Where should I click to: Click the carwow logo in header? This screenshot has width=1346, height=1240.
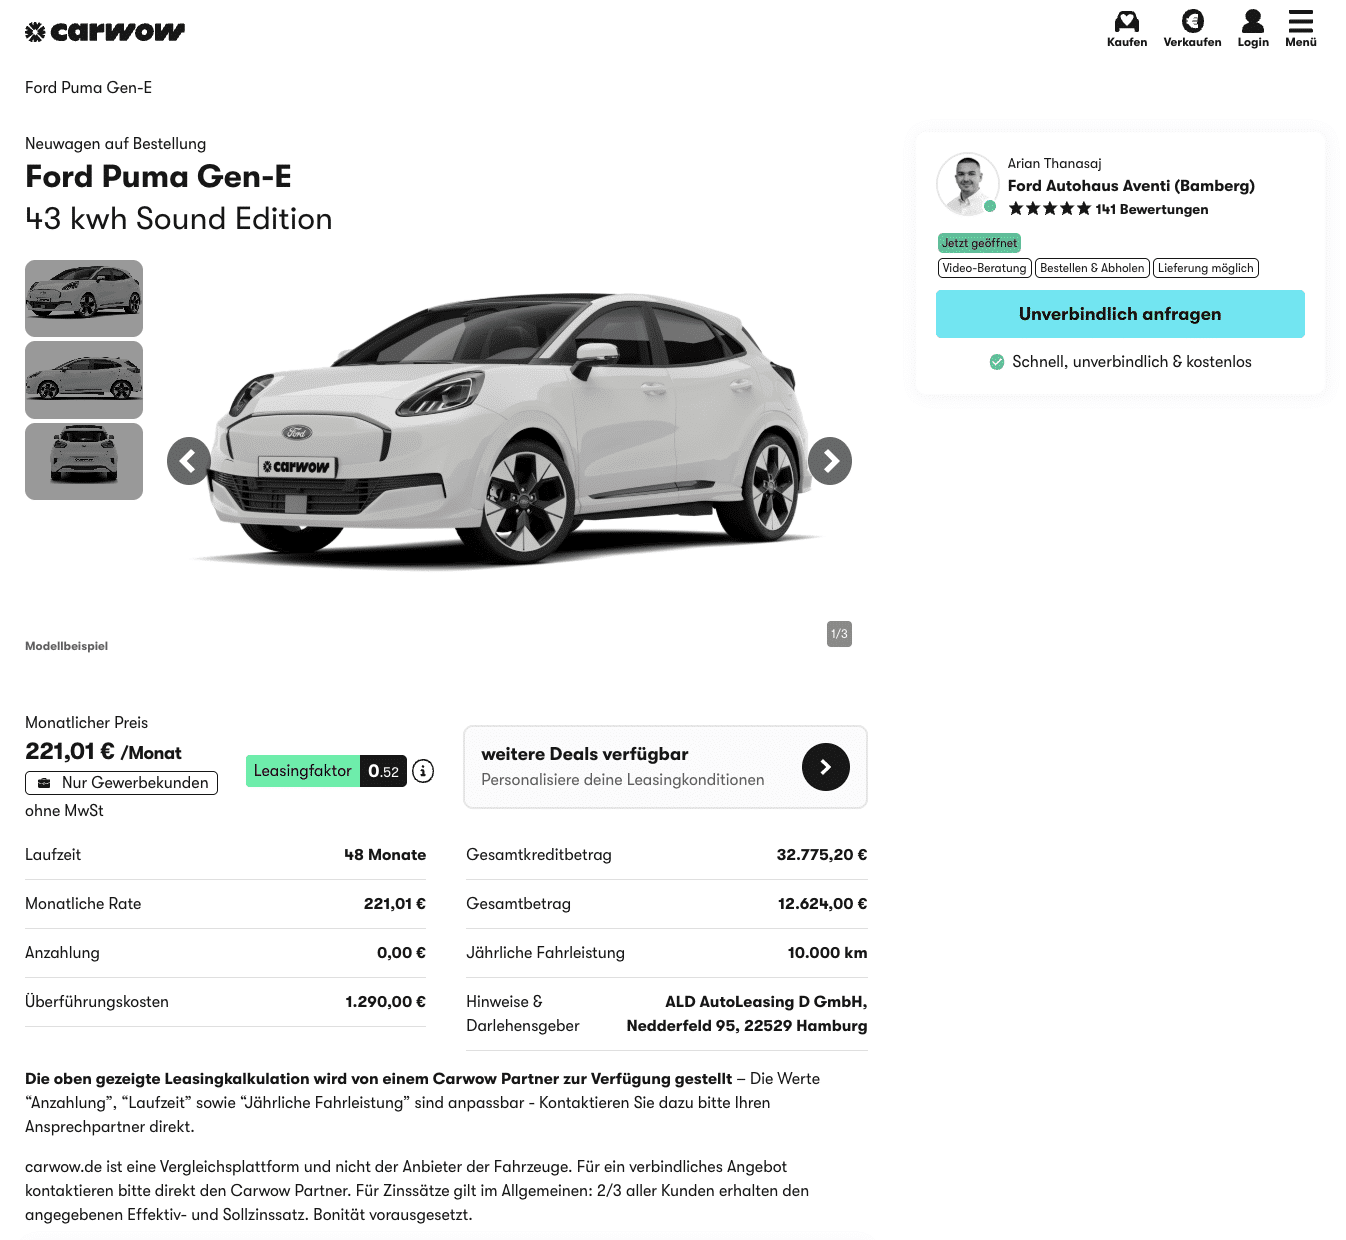[105, 32]
